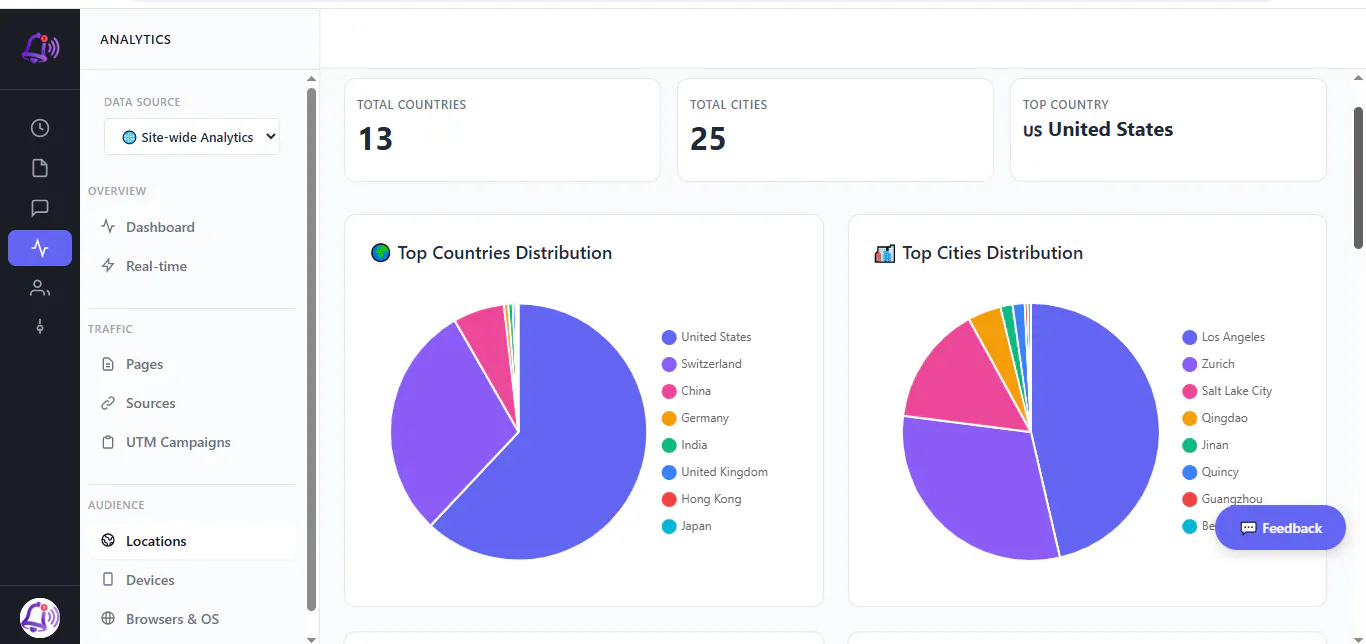Screen dimensions: 1366x644
Task: Toggle the Los Angeles legend swatch
Action: [1189, 337]
